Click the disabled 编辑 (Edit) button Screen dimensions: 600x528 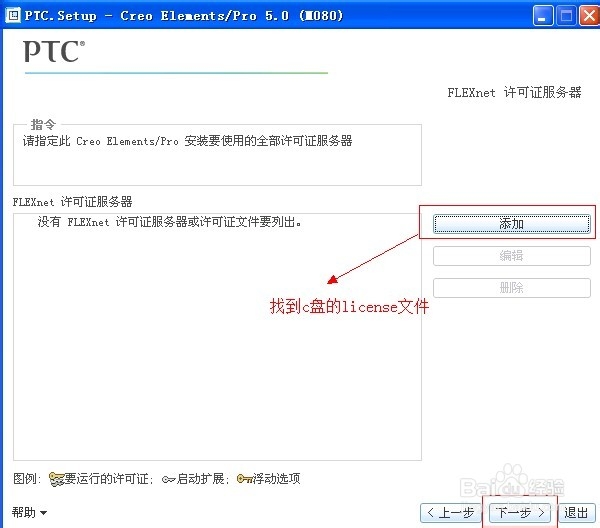(512, 256)
